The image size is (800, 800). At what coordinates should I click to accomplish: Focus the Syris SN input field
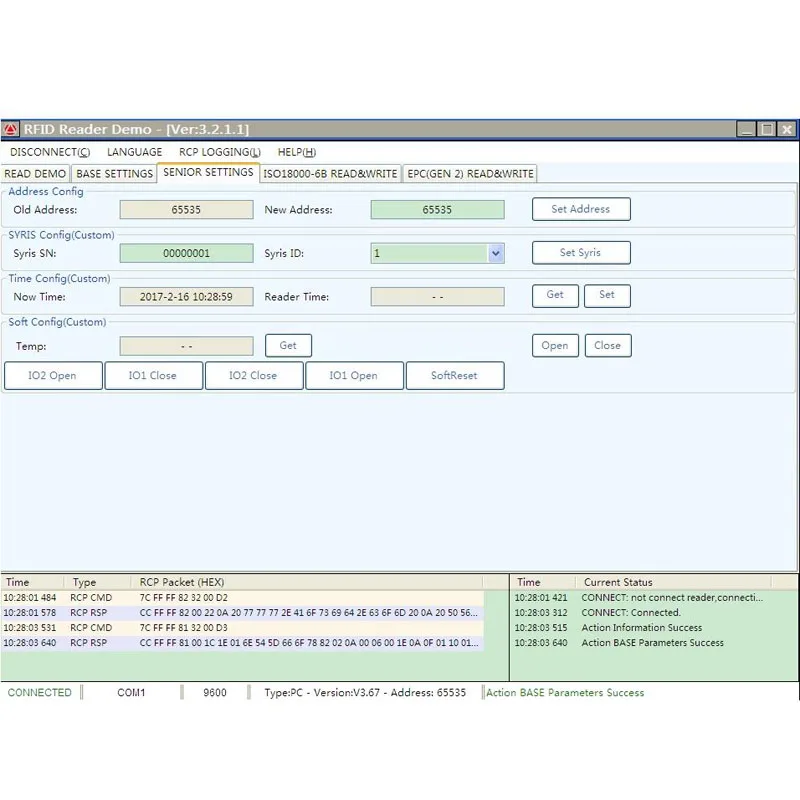coord(186,254)
